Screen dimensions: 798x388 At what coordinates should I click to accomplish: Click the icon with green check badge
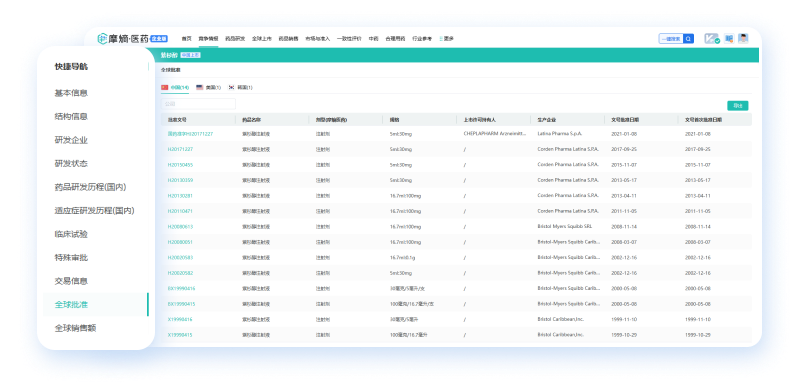711,39
